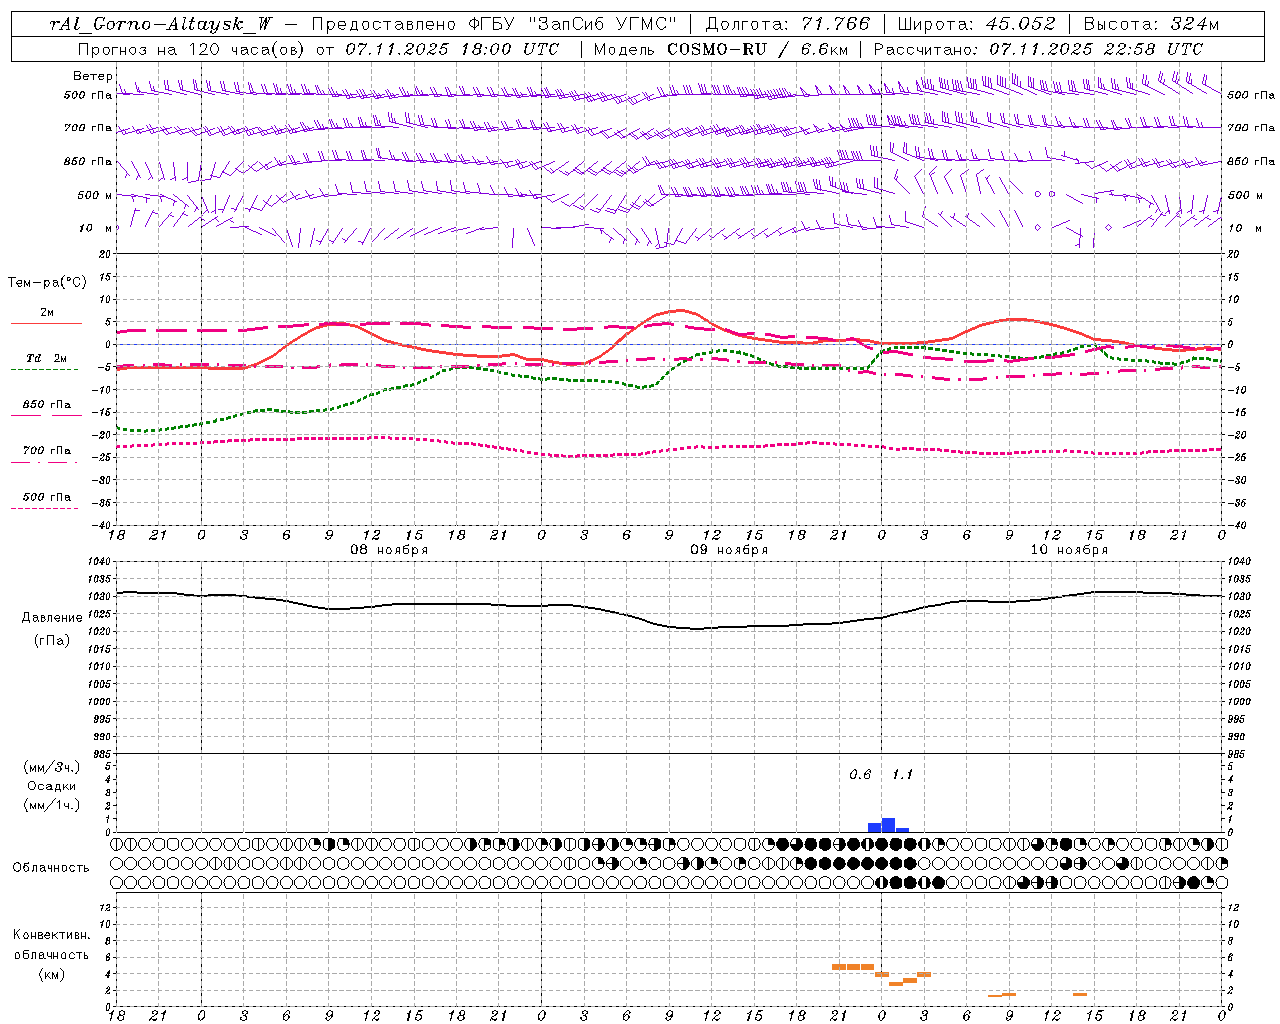1280x1024 pixels.
Task: Click the "09 ноября" date label
Action: [x=729, y=550]
